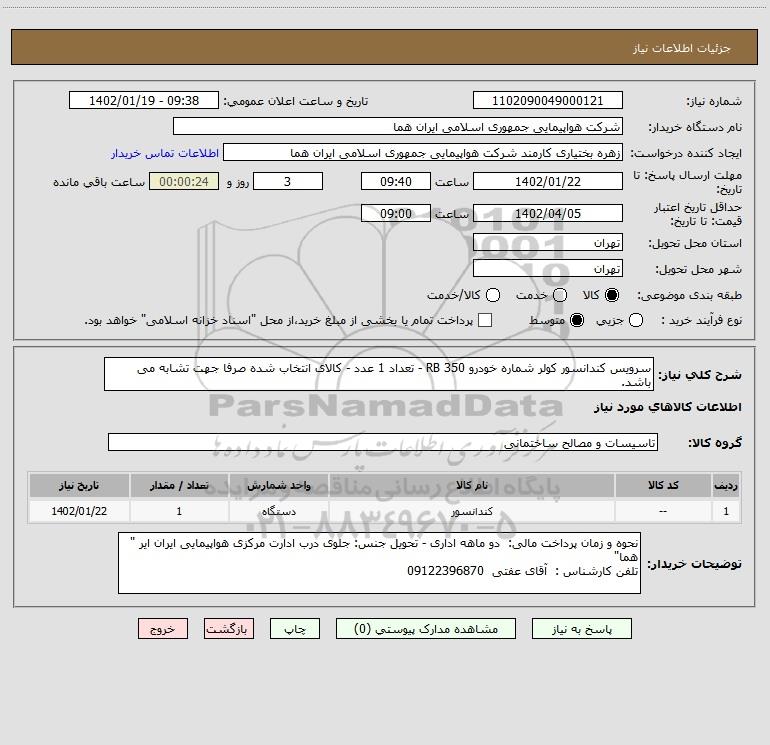The width and height of the screenshot is (770, 745).
Task: Click price validity date 1402/04/05 field
Action: click(548, 213)
